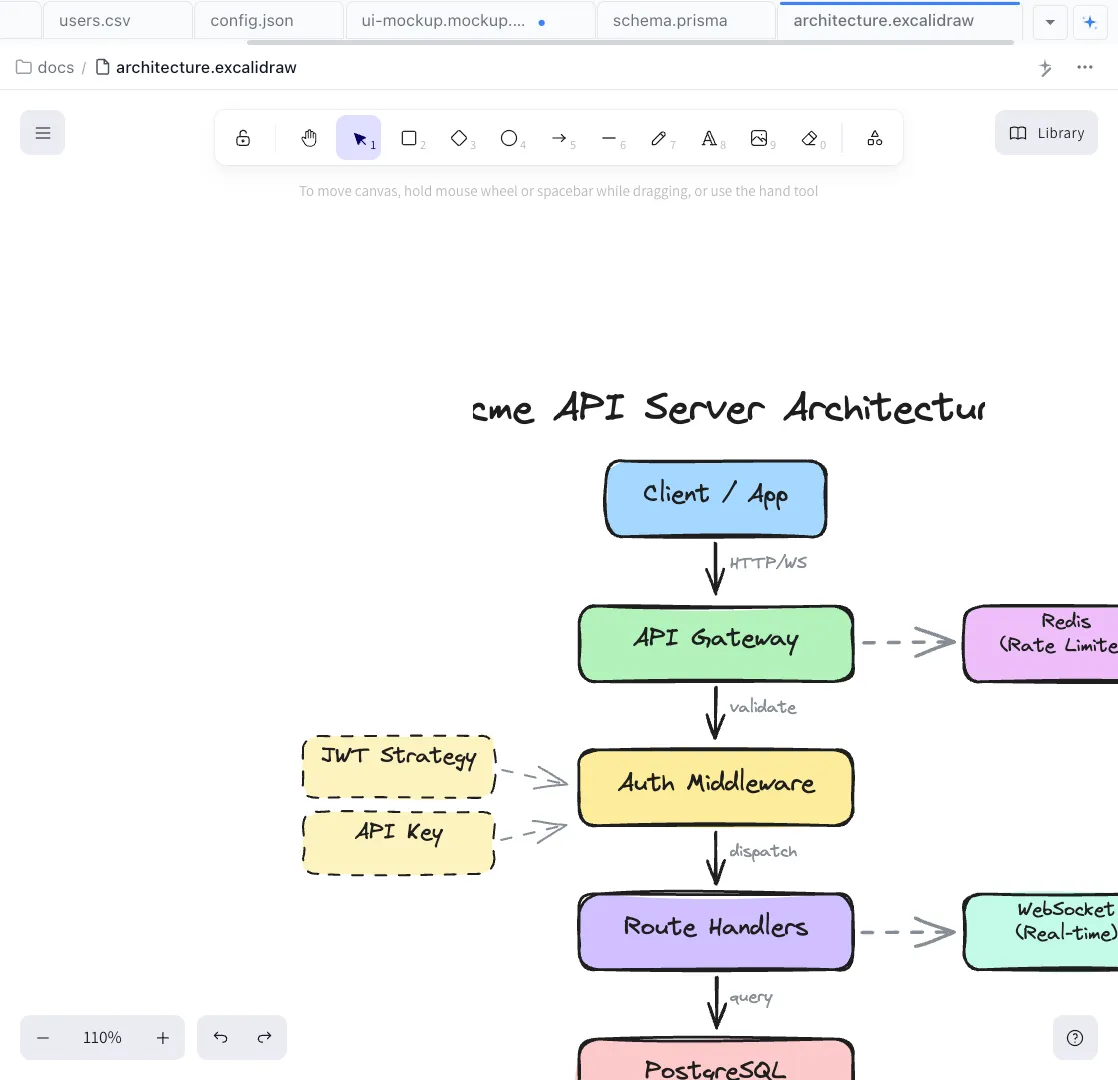Switch to the Hand panning tool
This screenshot has height=1080, width=1118.
309,137
